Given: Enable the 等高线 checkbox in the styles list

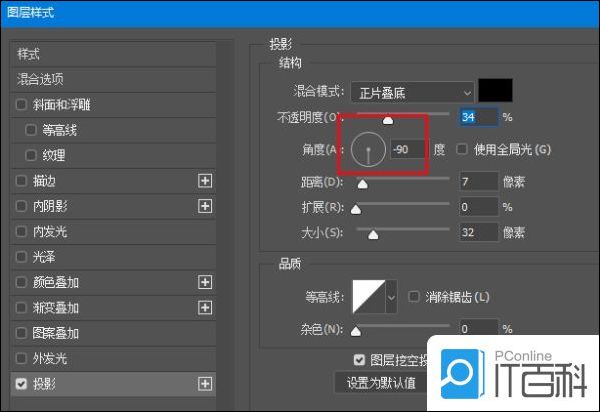Looking at the screenshot, I should (x=31, y=130).
